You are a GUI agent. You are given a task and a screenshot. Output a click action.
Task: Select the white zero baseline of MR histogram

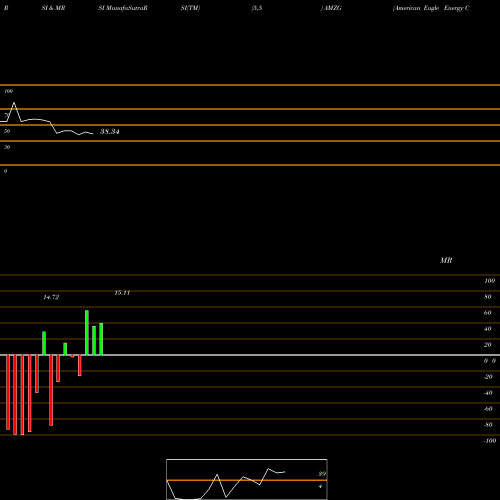[x=250, y=355]
